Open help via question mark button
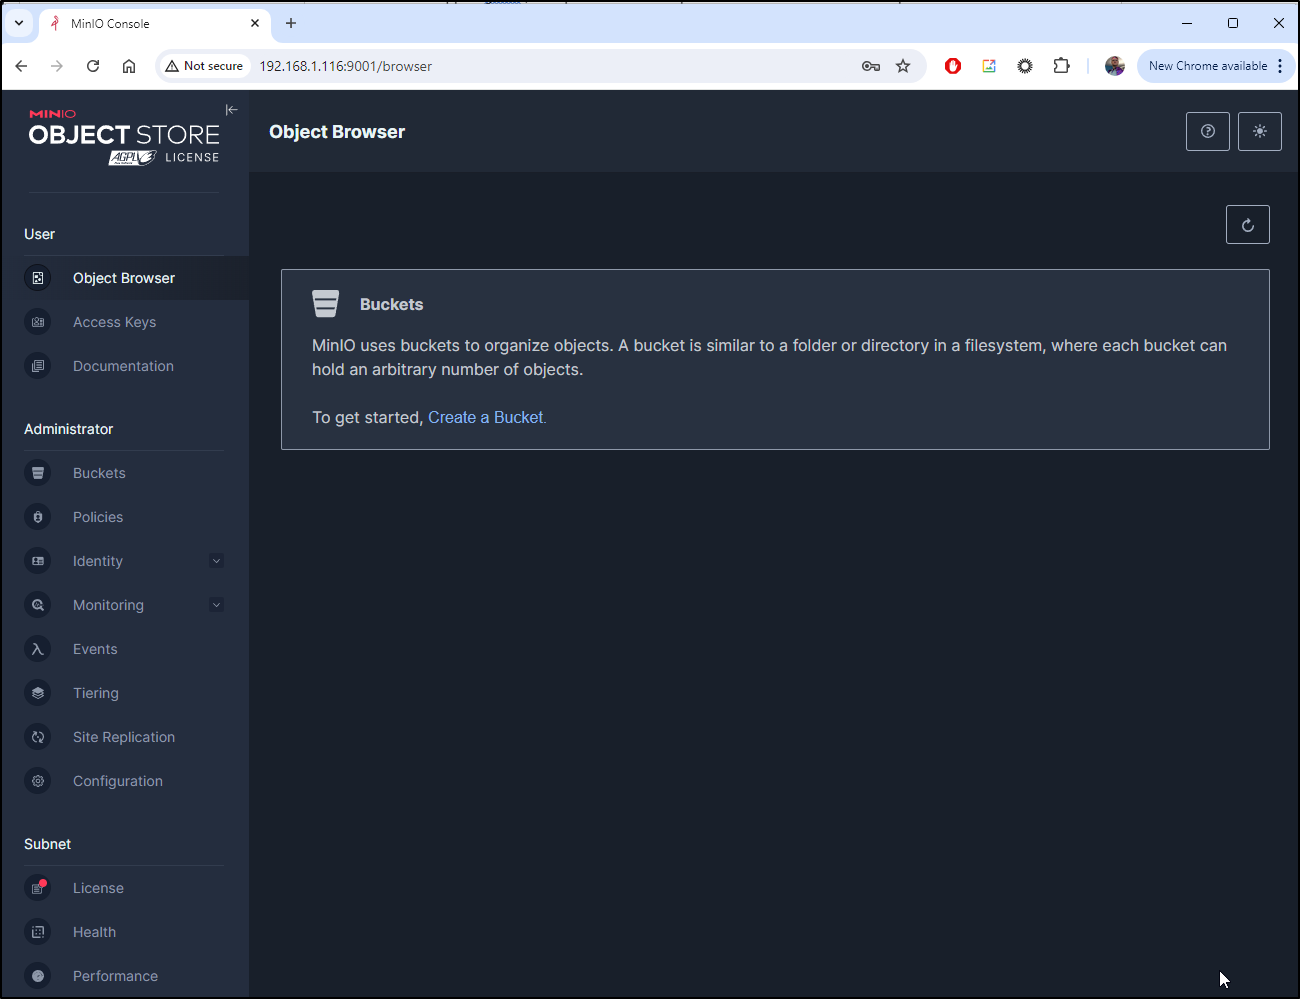The image size is (1300, 999). [1208, 131]
